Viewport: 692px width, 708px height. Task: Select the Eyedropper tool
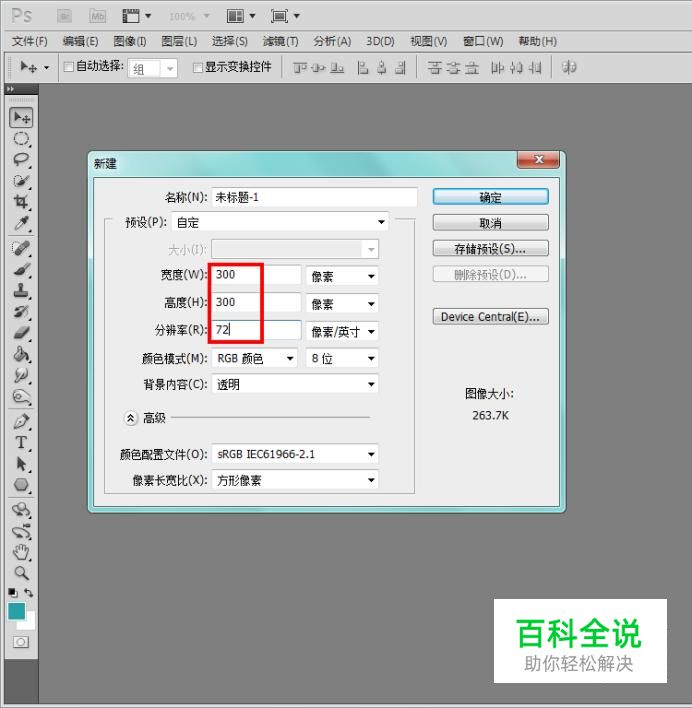point(21,223)
